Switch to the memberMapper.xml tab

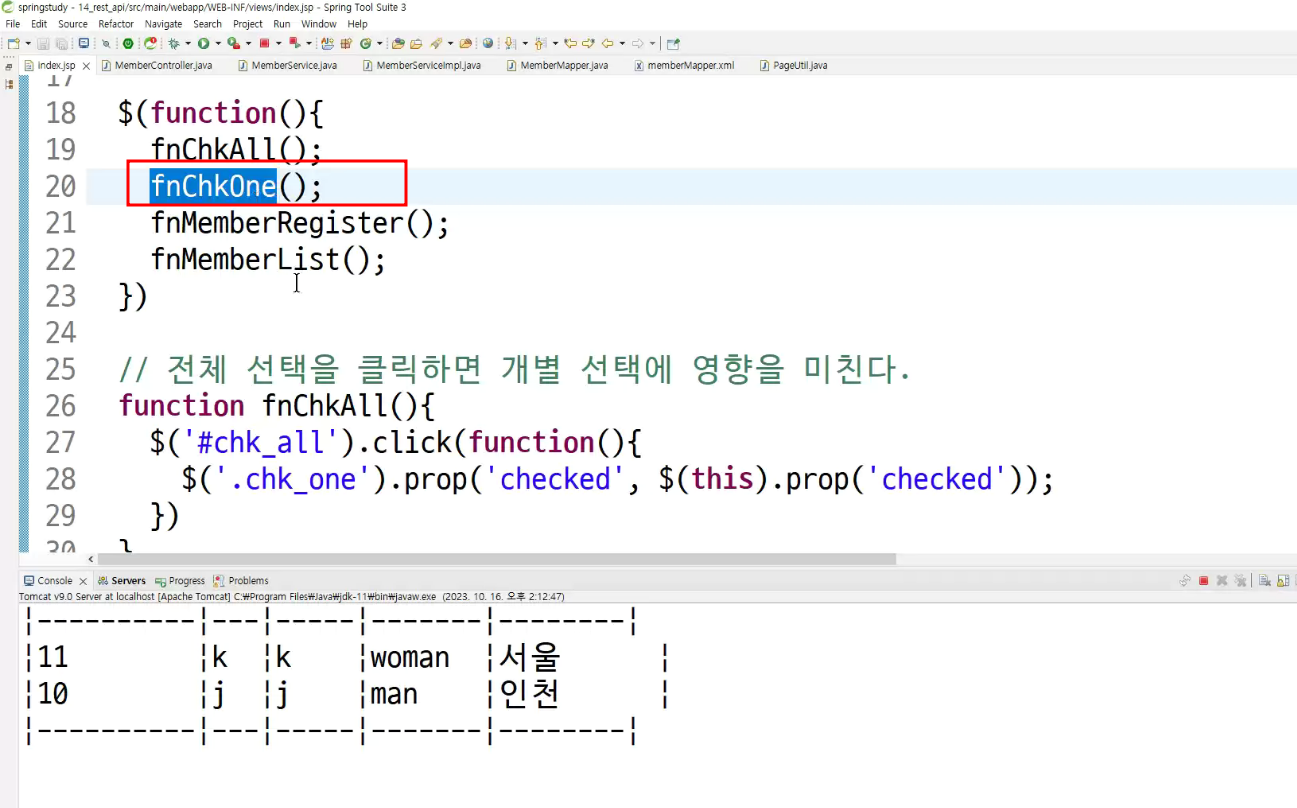(684, 66)
